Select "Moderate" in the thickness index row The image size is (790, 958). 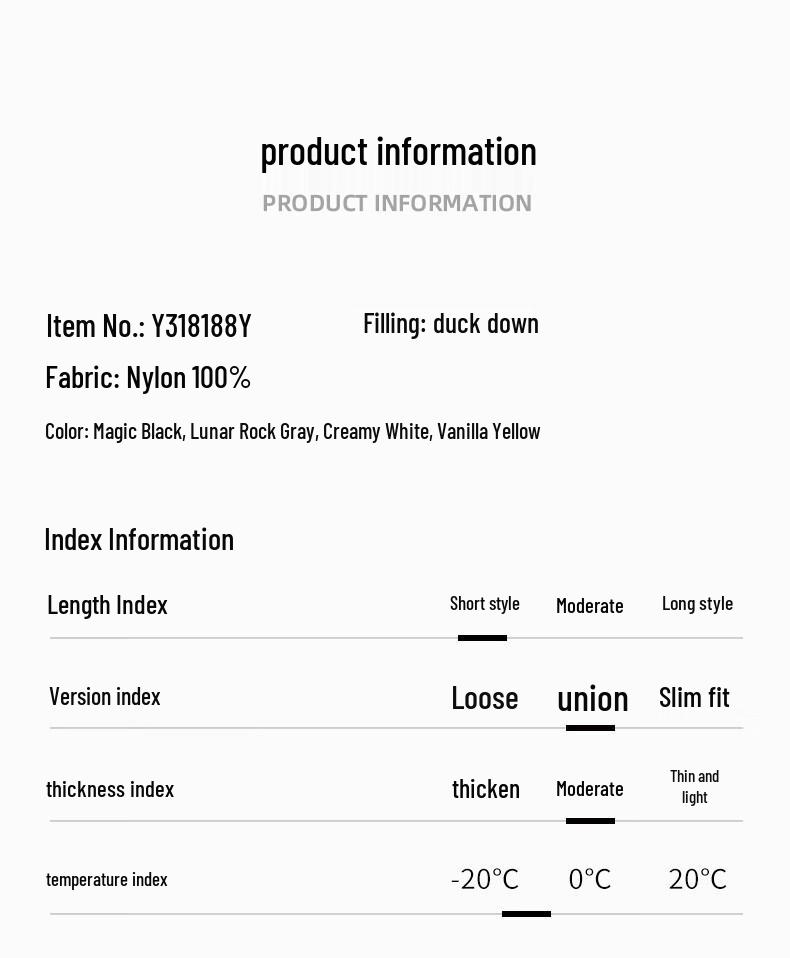[589, 789]
